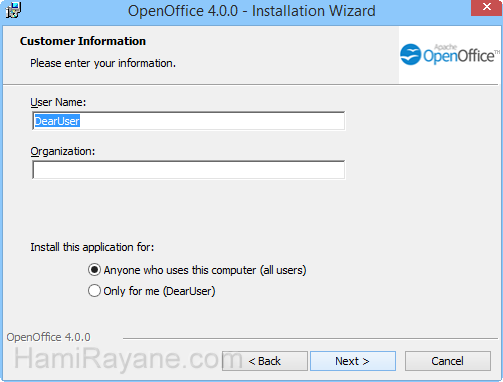Click the 'Organization:' label
Viewport: 503px width, 382px height.
point(63,151)
